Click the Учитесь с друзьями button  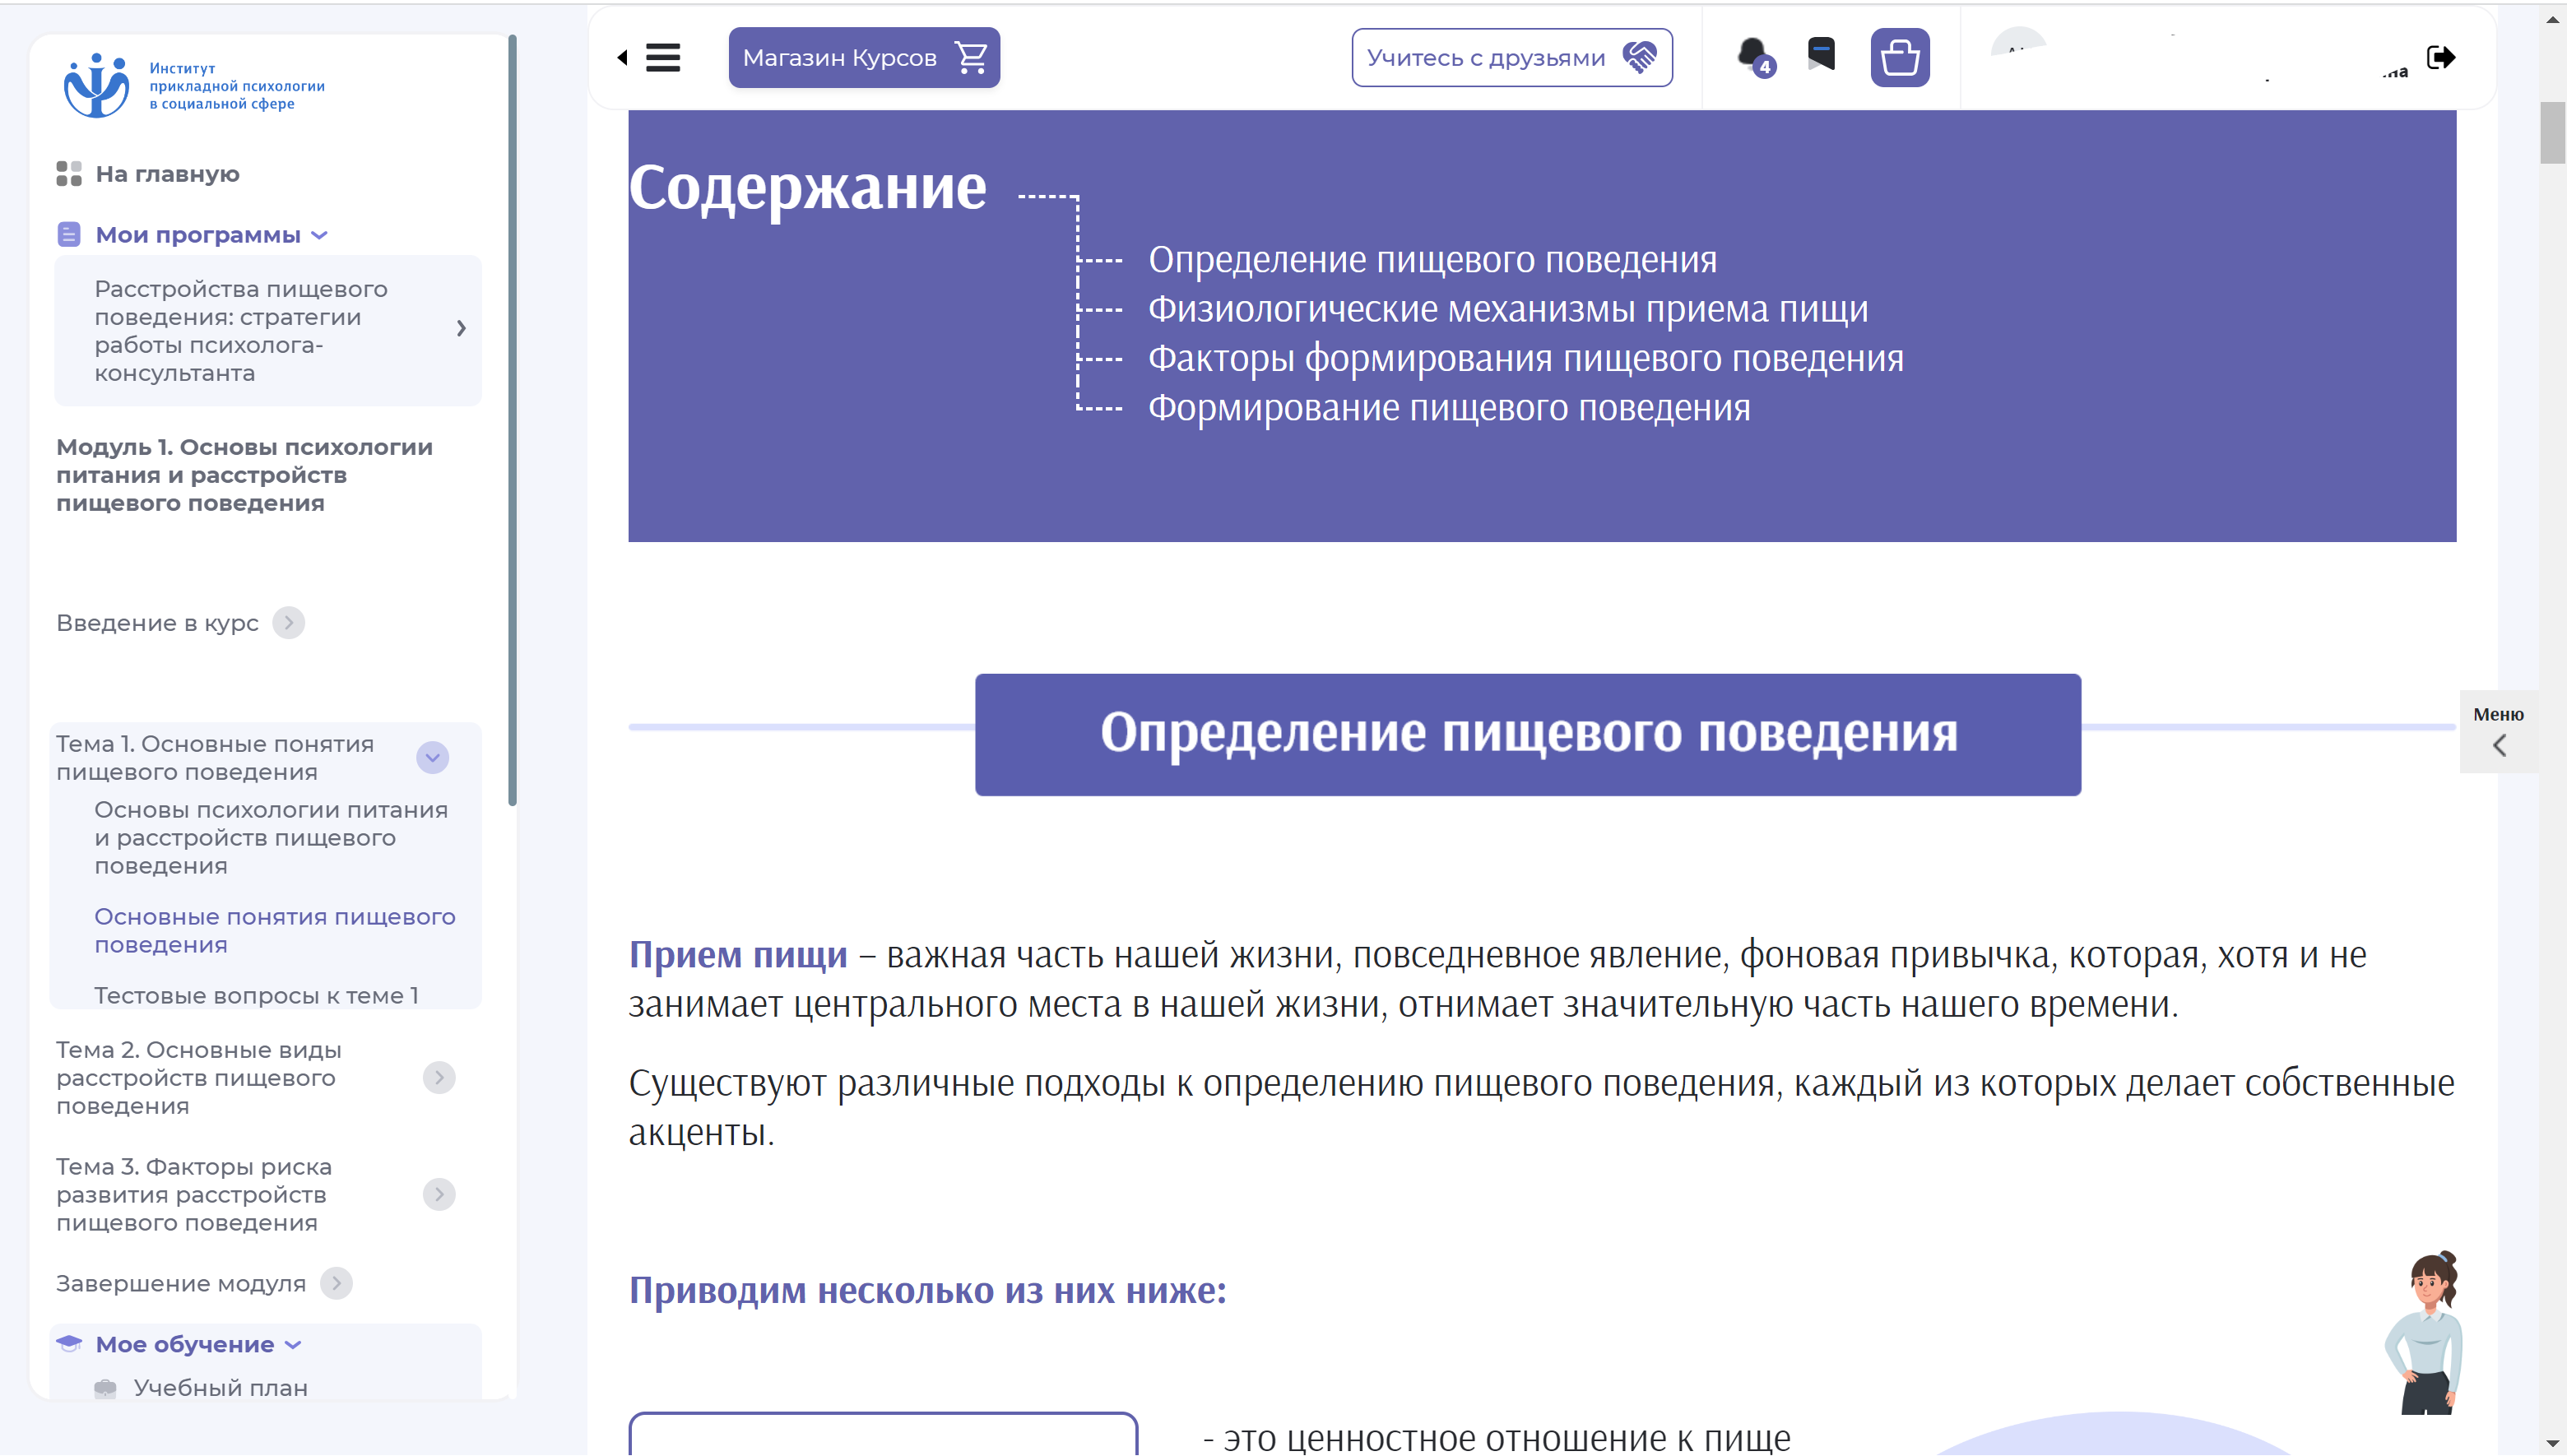[x=1511, y=58]
